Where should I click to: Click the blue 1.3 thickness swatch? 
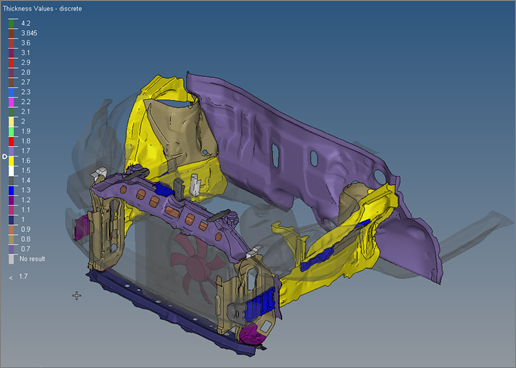point(11,190)
